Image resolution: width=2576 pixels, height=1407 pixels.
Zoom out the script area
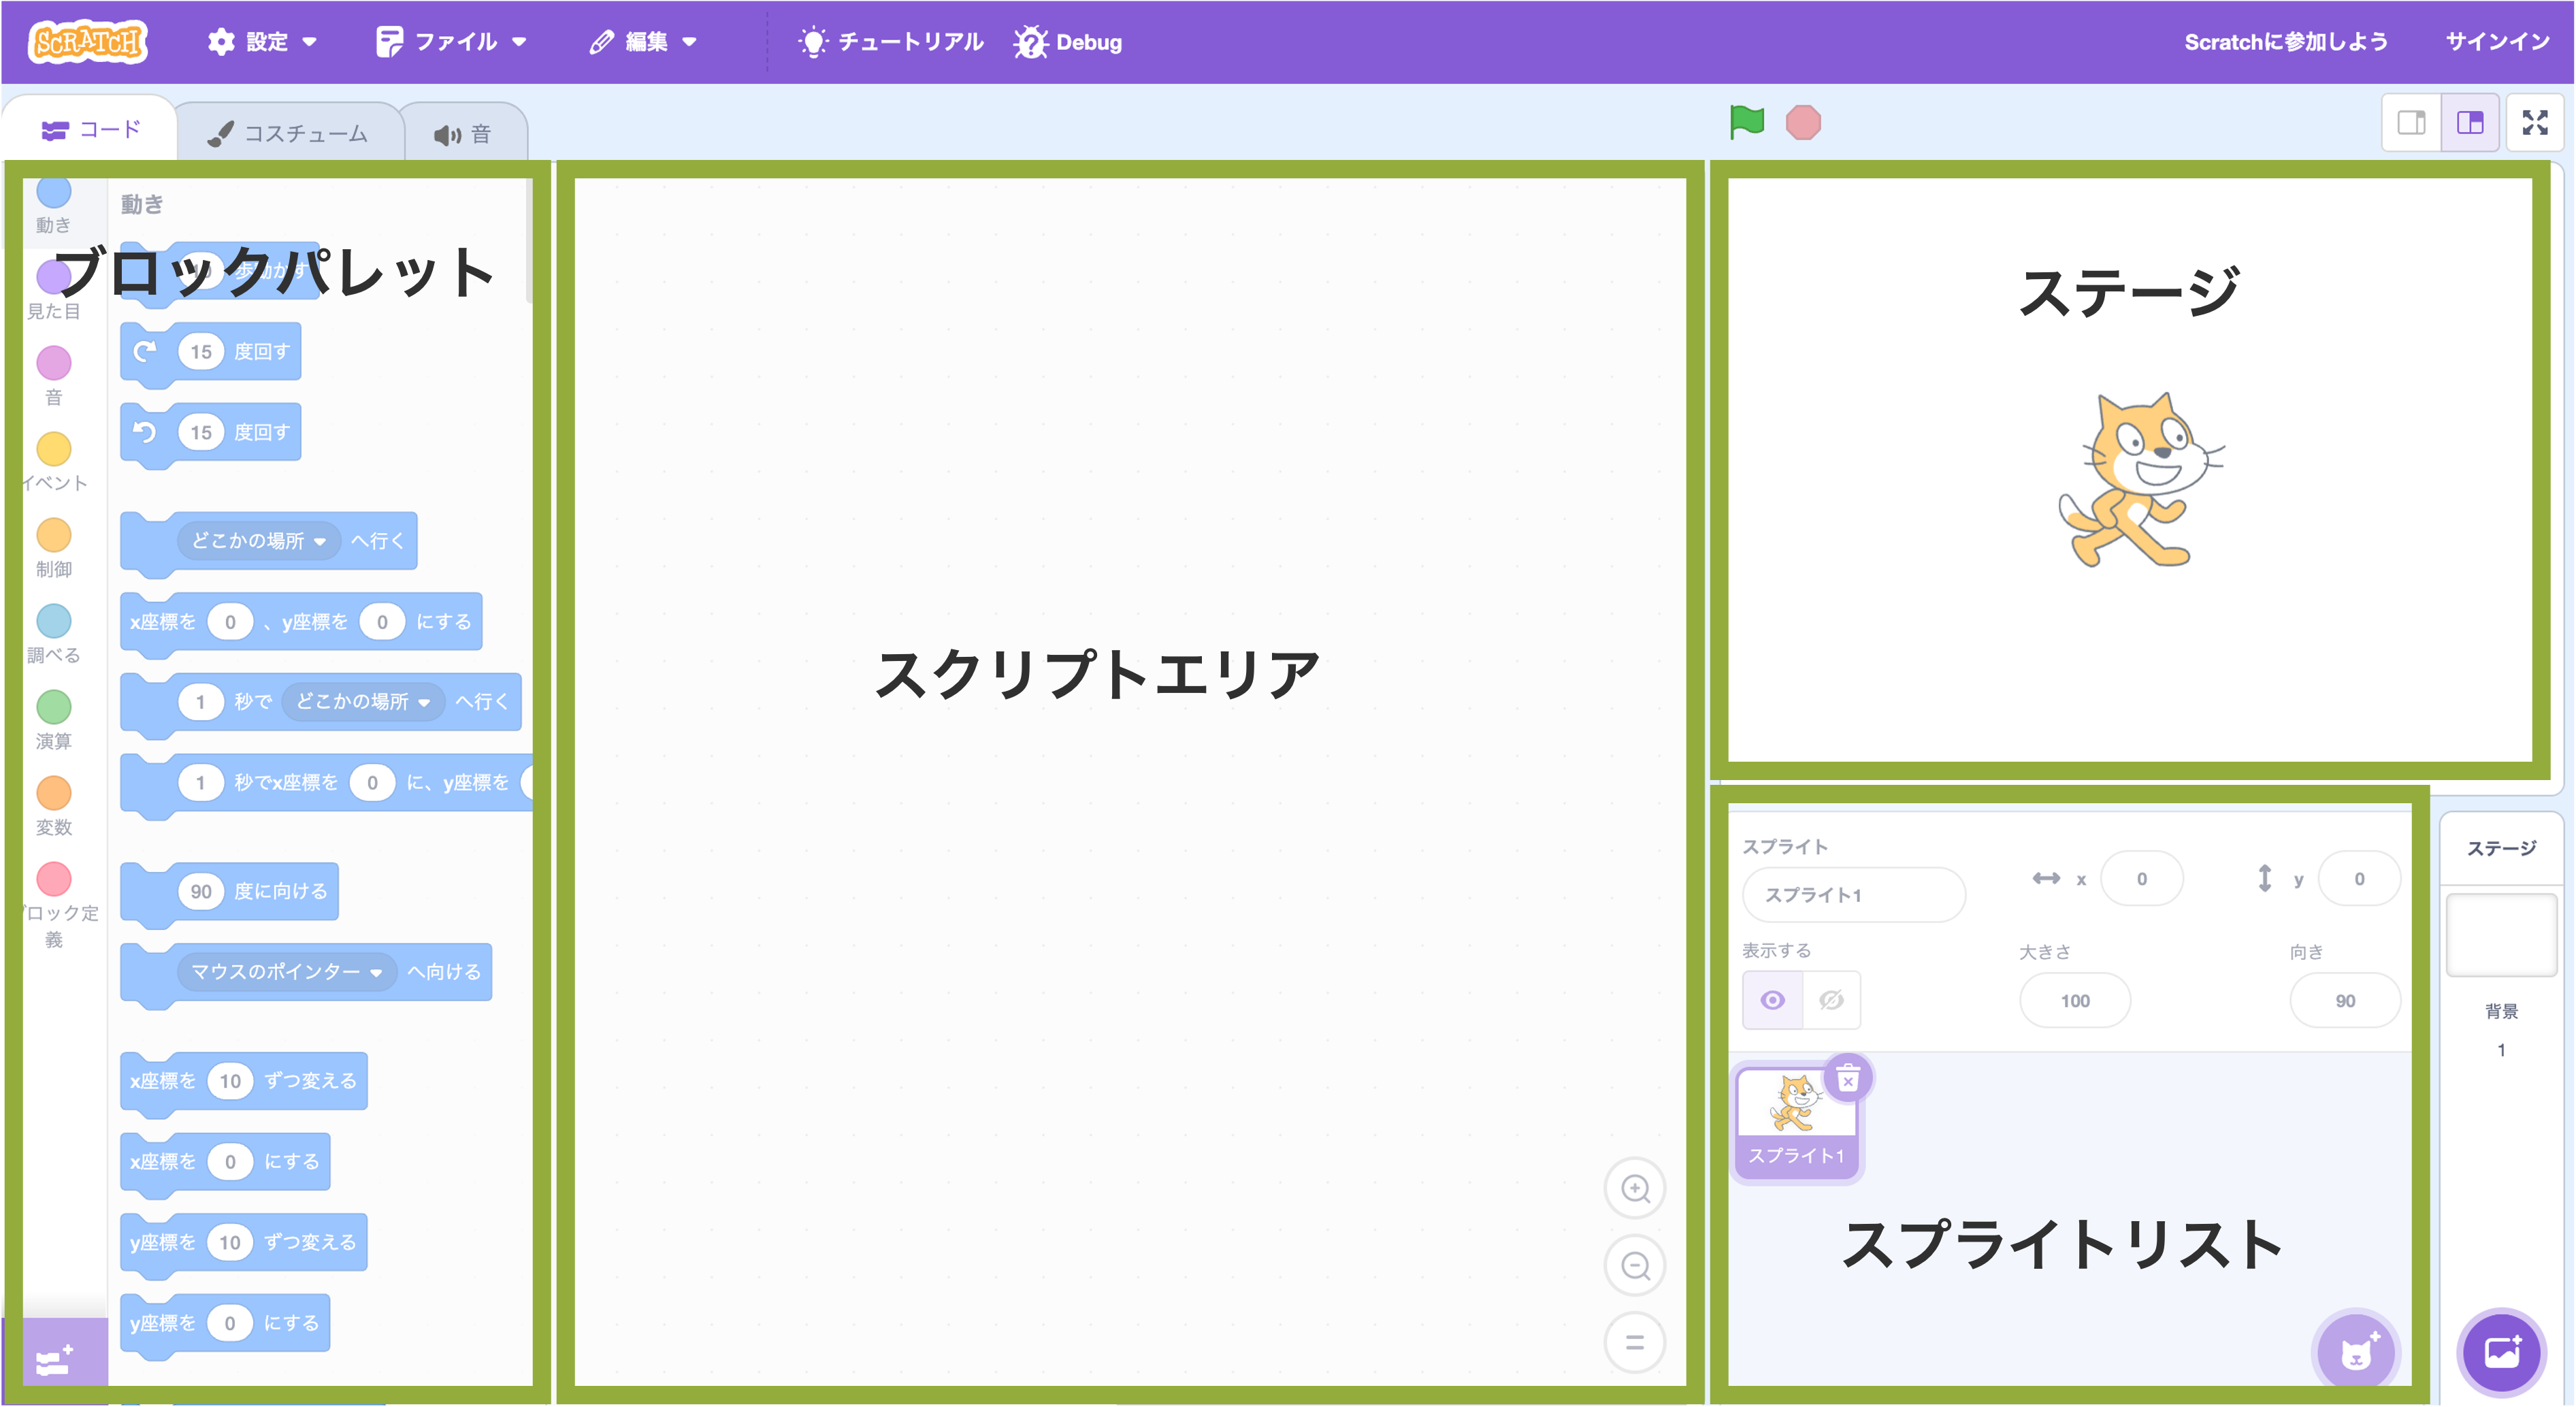[1635, 1265]
